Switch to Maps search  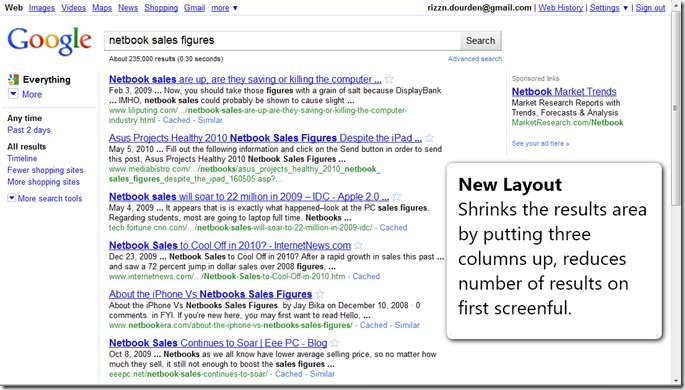pyautogui.click(x=102, y=8)
